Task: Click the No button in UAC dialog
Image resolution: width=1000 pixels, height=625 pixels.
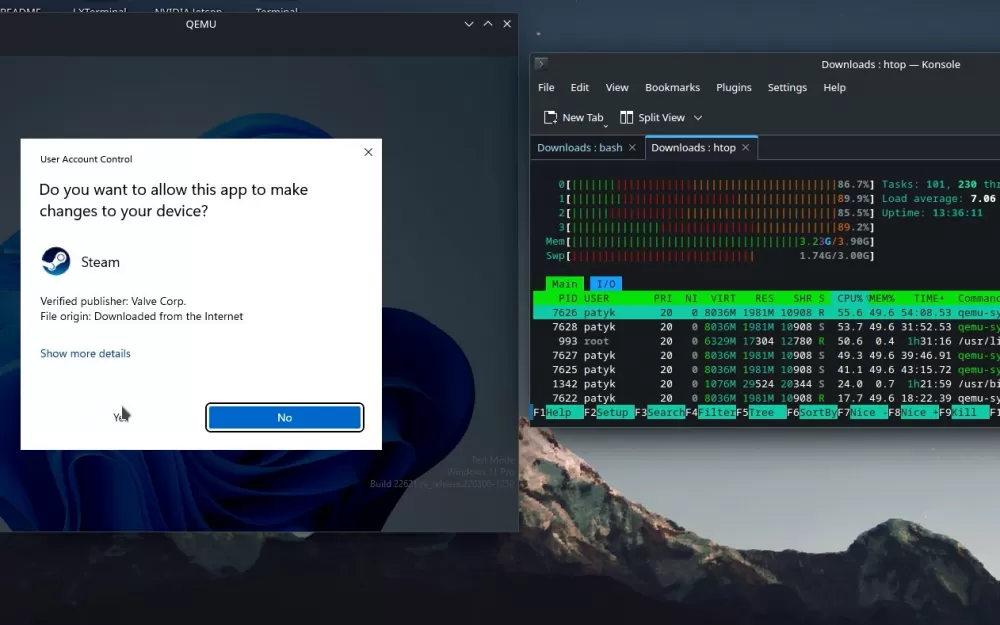Action: click(x=284, y=417)
